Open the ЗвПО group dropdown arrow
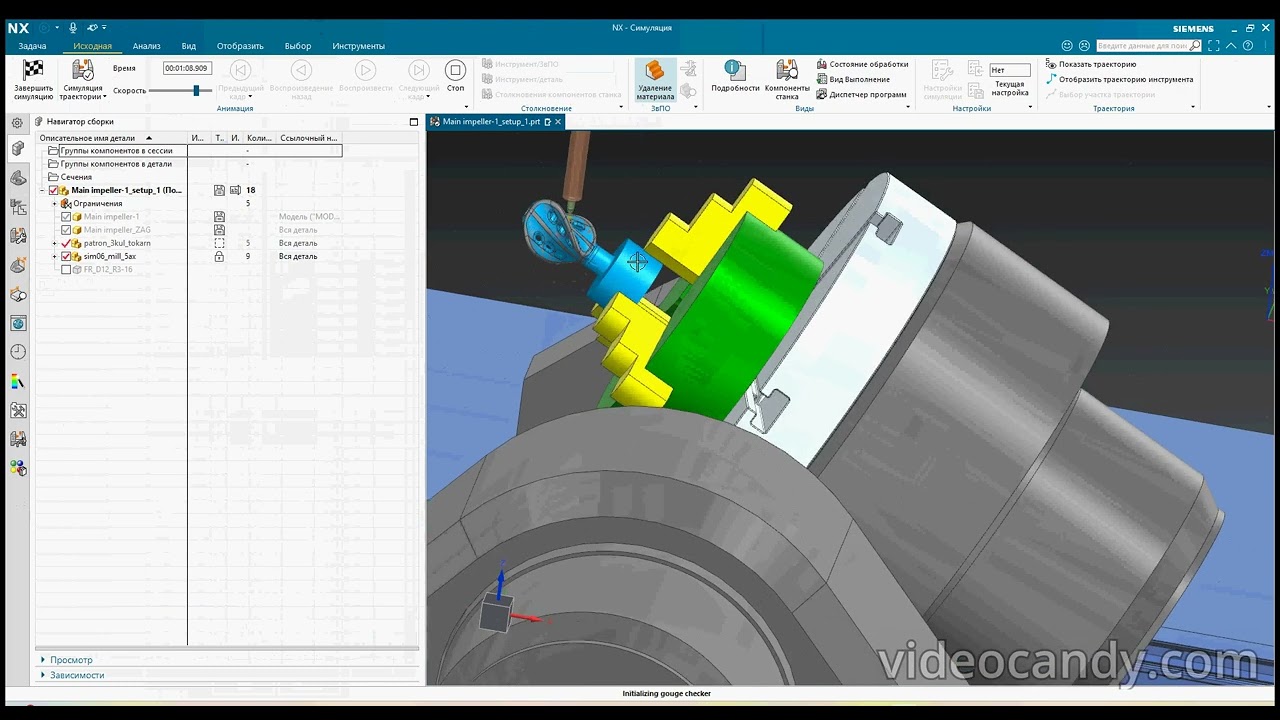 [696, 108]
